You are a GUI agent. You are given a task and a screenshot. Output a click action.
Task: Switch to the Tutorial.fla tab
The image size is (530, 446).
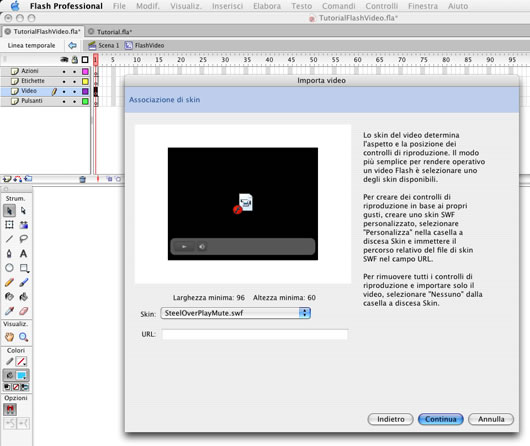[111, 32]
